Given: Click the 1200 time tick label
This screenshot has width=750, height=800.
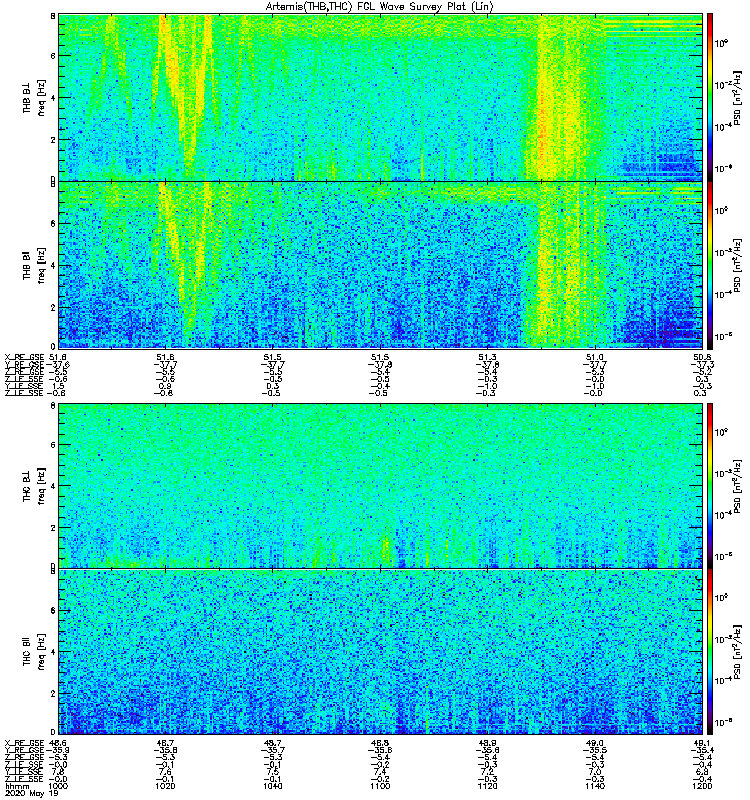Looking at the screenshot, I should [702, 786].
